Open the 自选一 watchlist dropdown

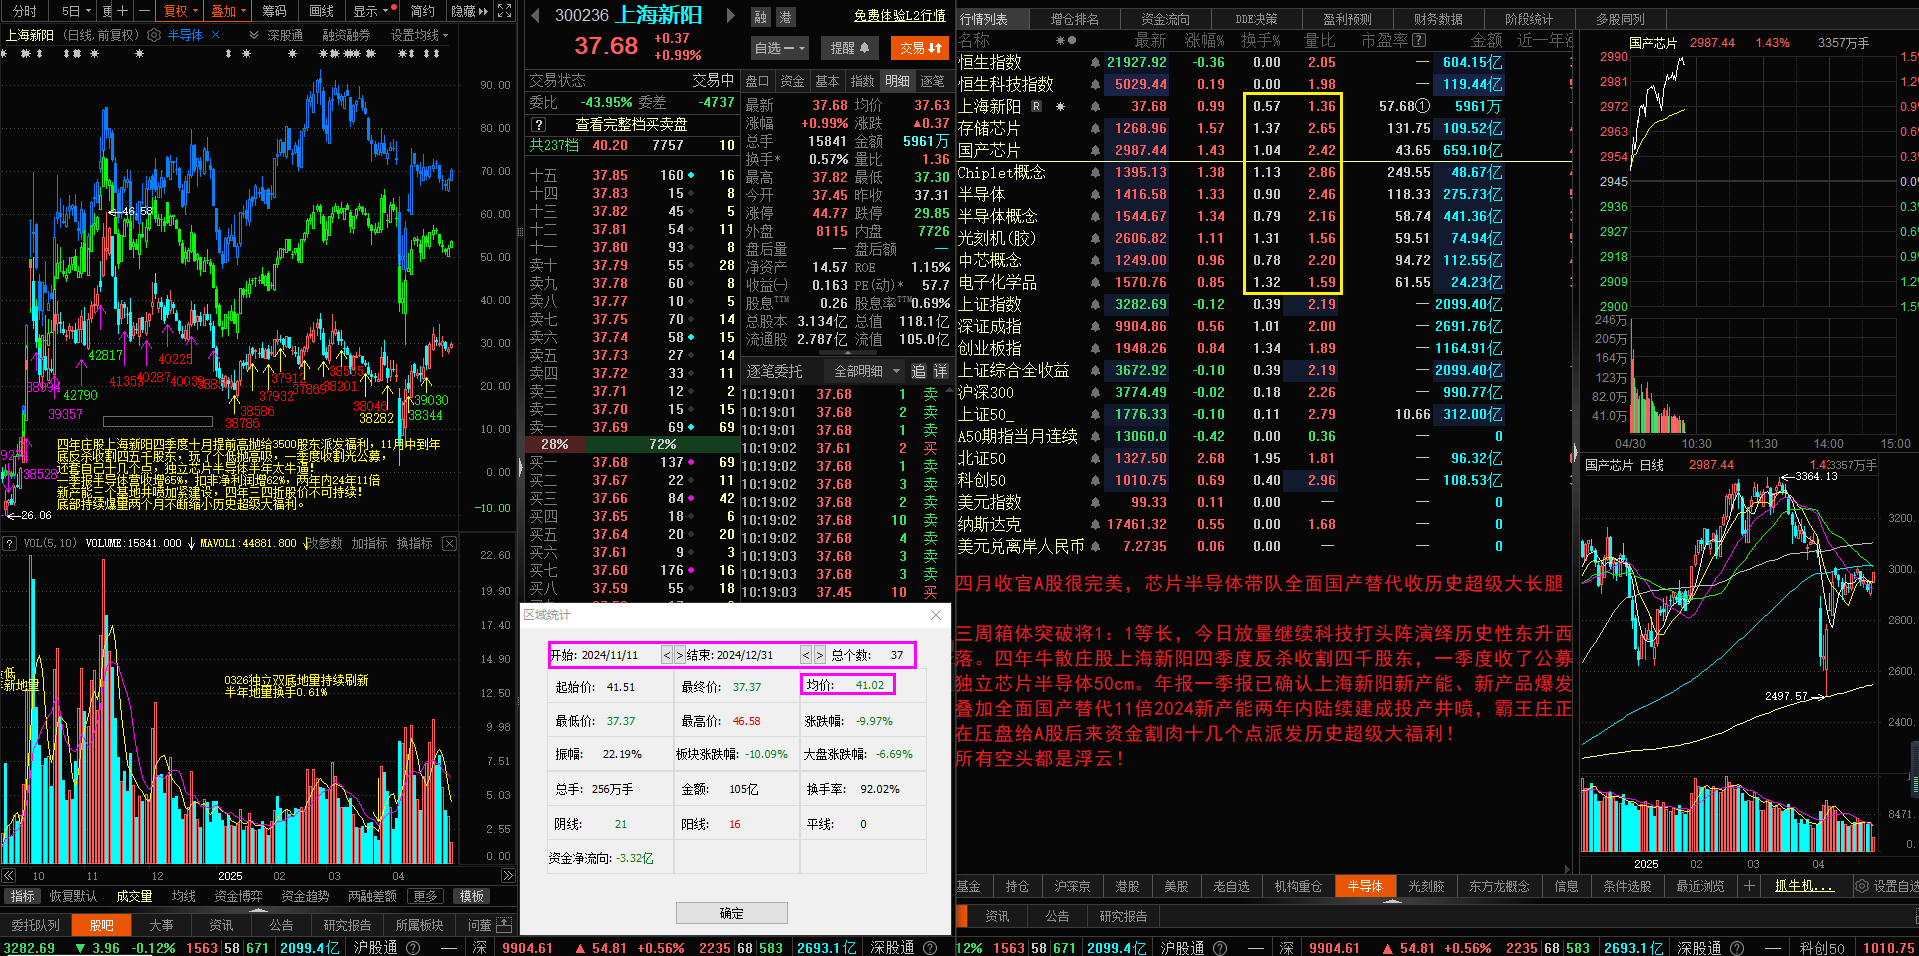(x=780, y=47)
